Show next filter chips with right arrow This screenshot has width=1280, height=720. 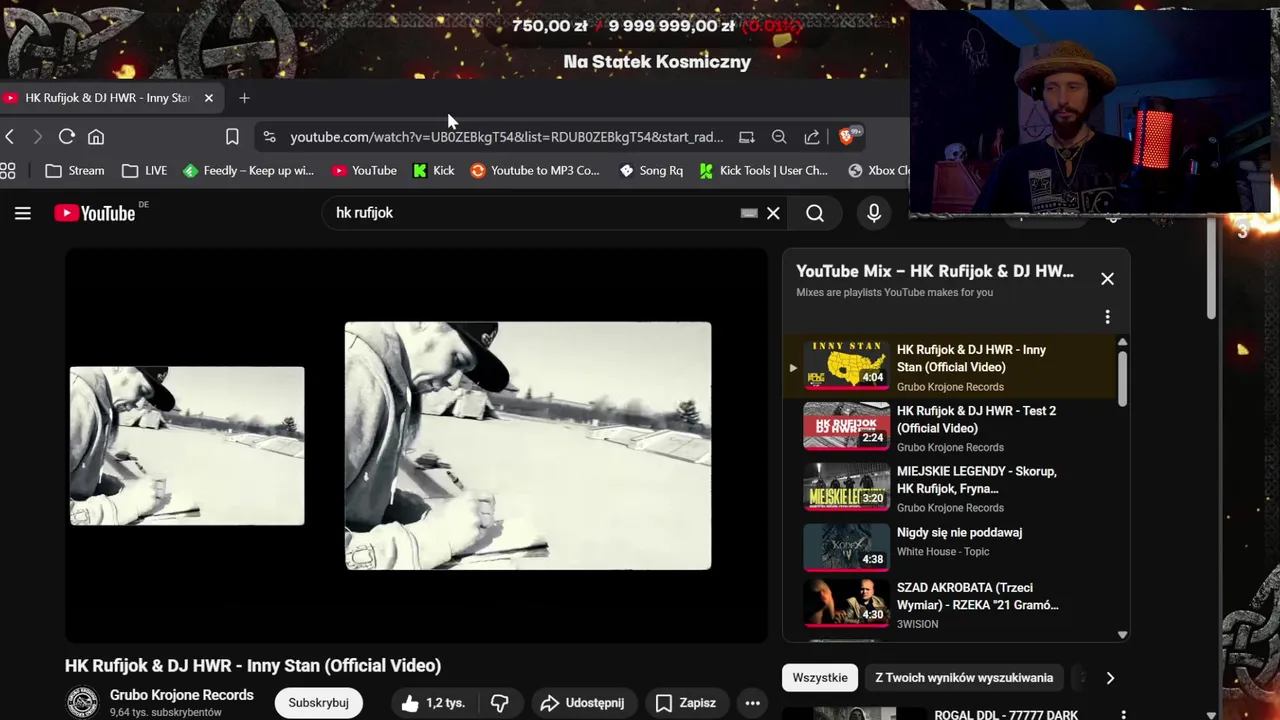click(1110, 678)
